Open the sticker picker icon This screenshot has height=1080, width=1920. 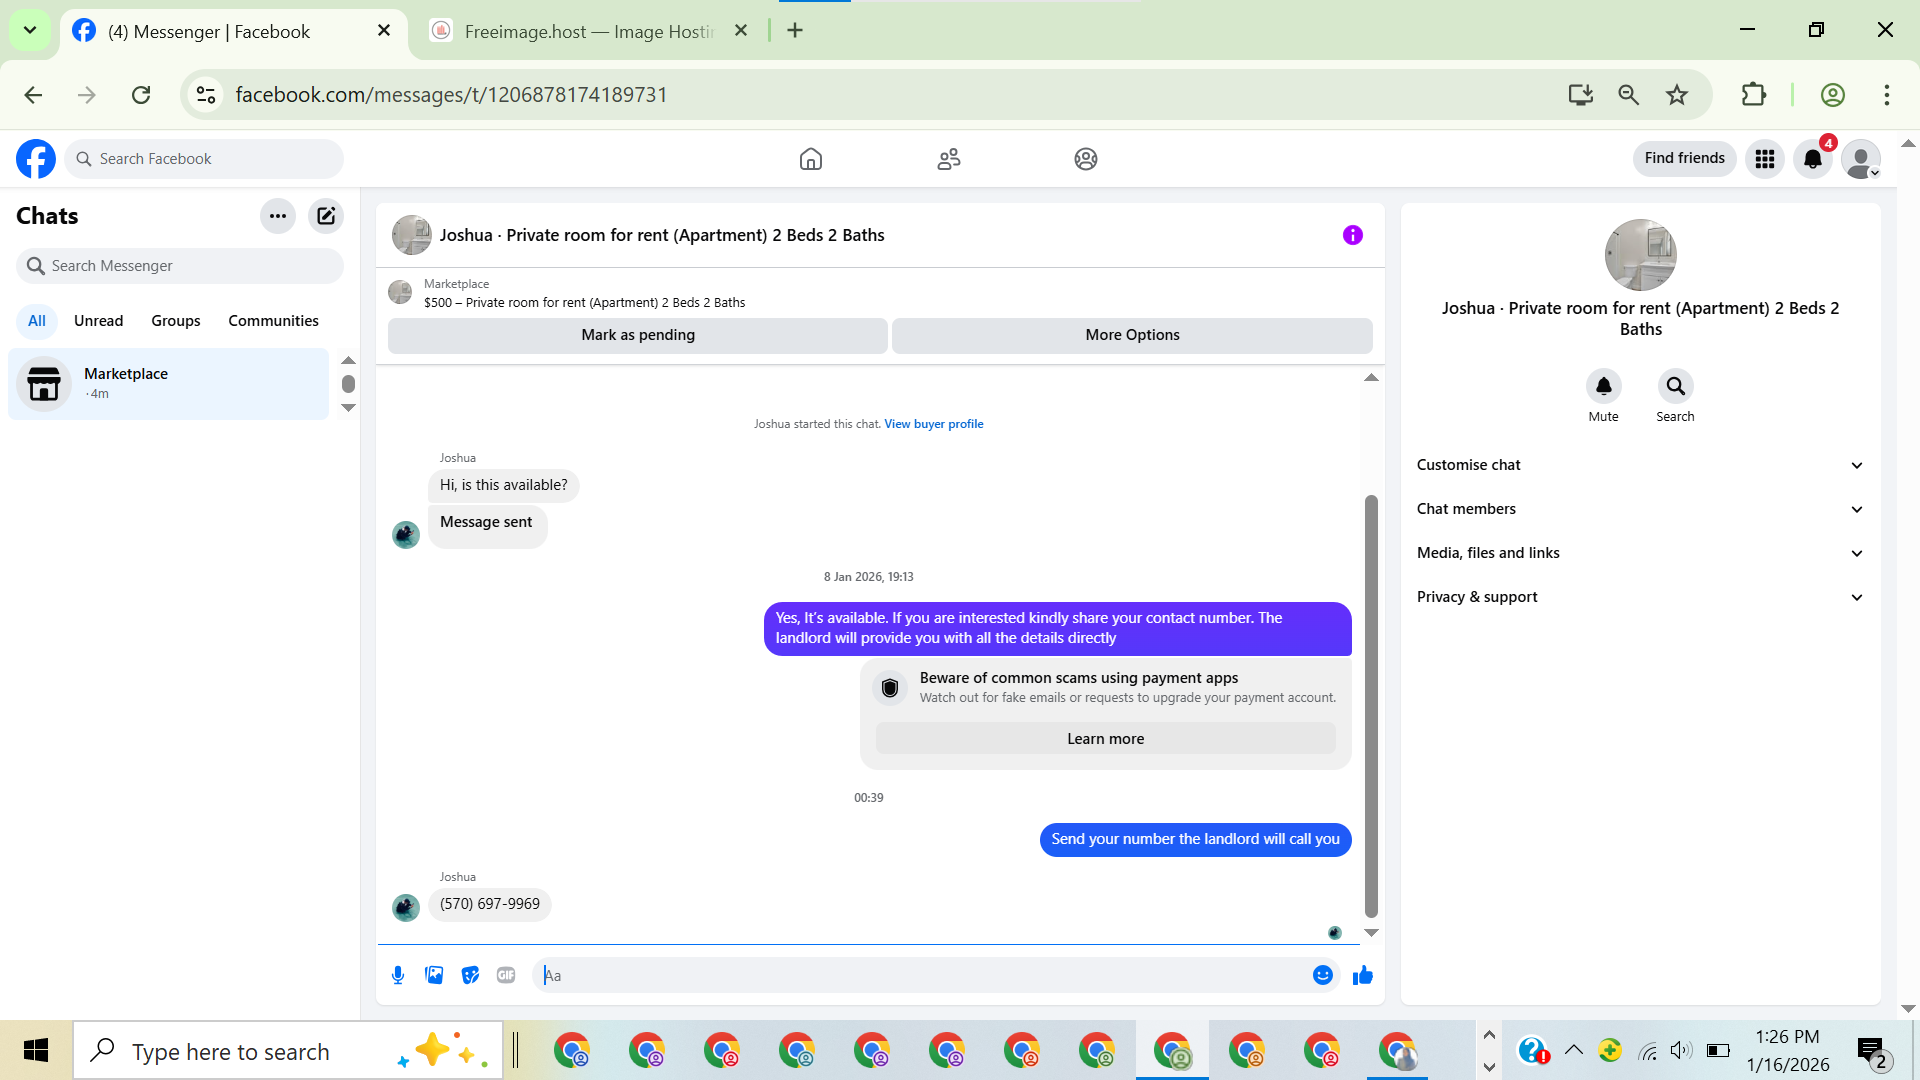pyautogui.click(x=470, y=975)
